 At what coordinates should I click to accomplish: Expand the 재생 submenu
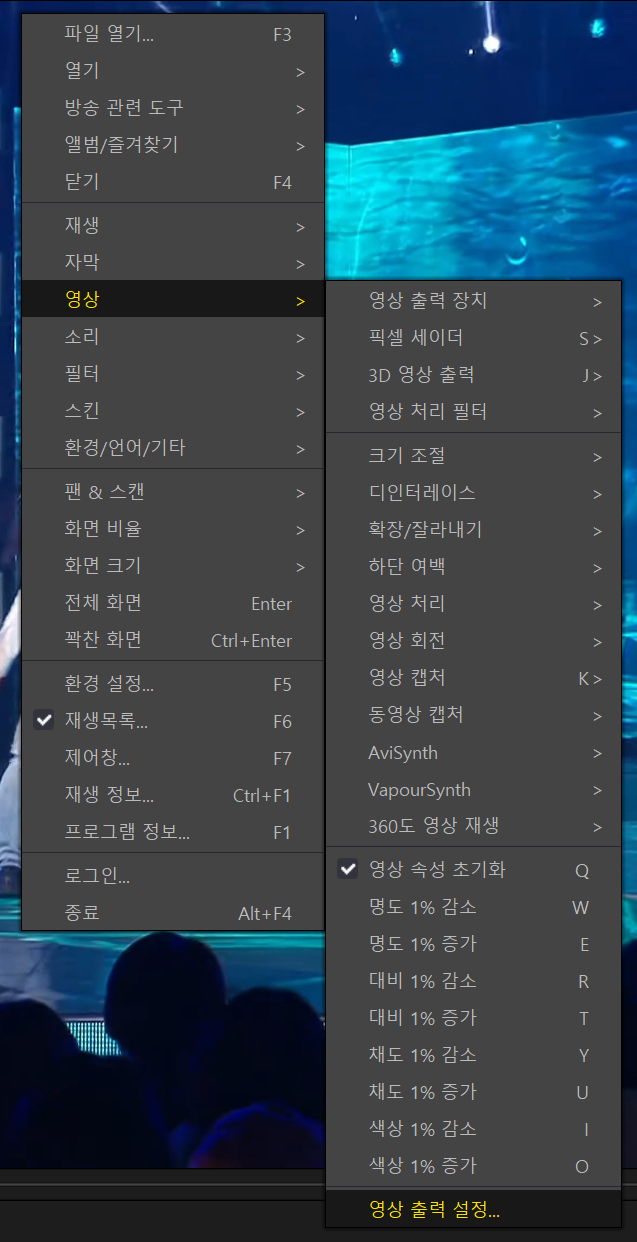pyautogui.click(x=173, y=226)
